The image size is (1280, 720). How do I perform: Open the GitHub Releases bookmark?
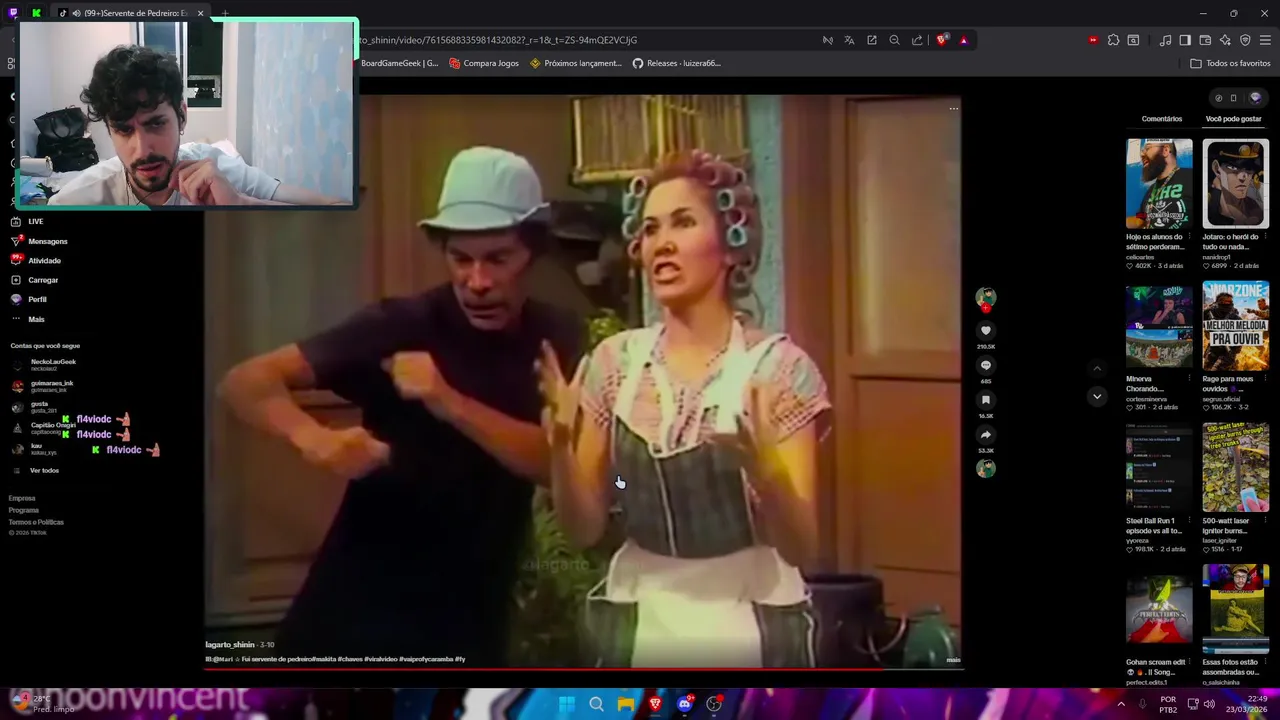point(676,63)
